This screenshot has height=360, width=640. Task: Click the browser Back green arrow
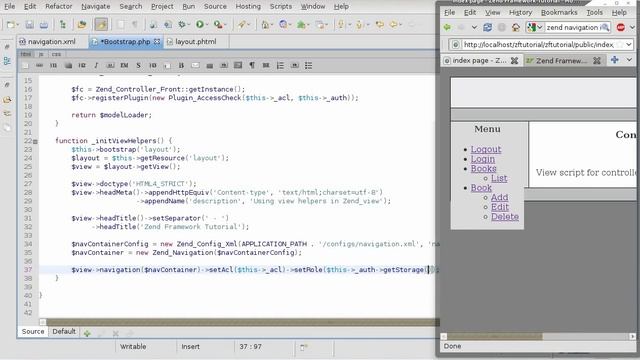447,27
